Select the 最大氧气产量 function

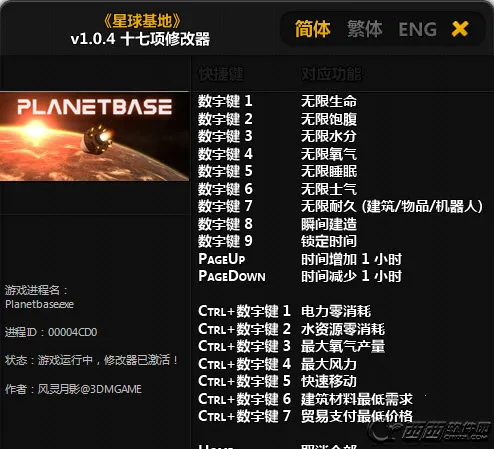[343, 346]
